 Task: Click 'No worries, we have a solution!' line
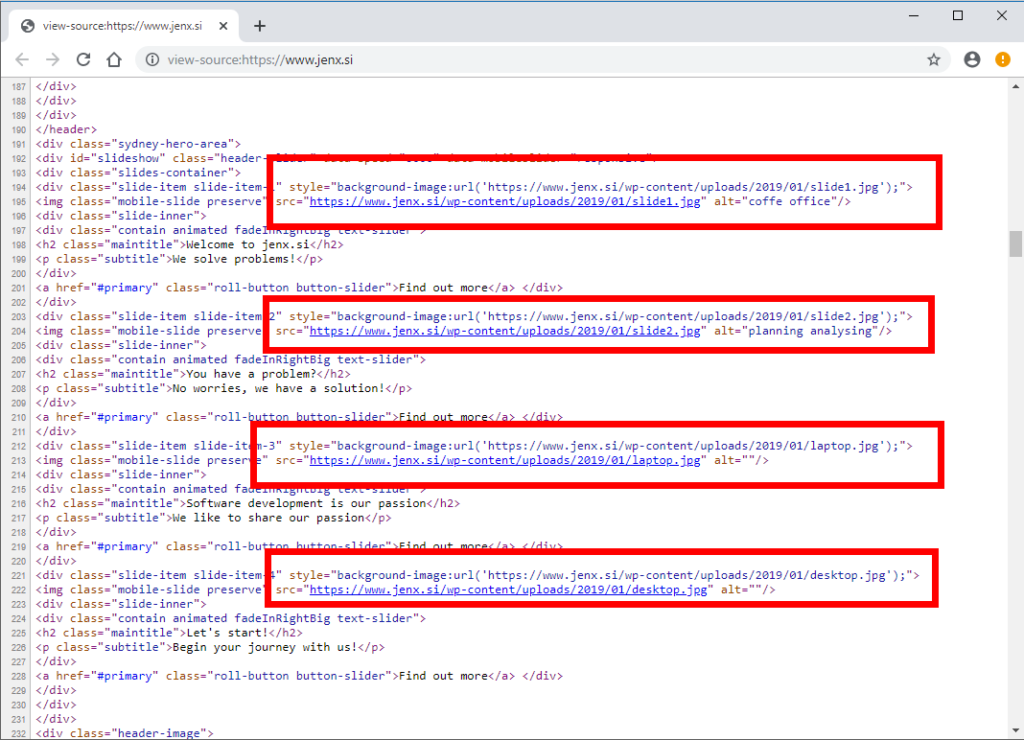click(224, 388)
